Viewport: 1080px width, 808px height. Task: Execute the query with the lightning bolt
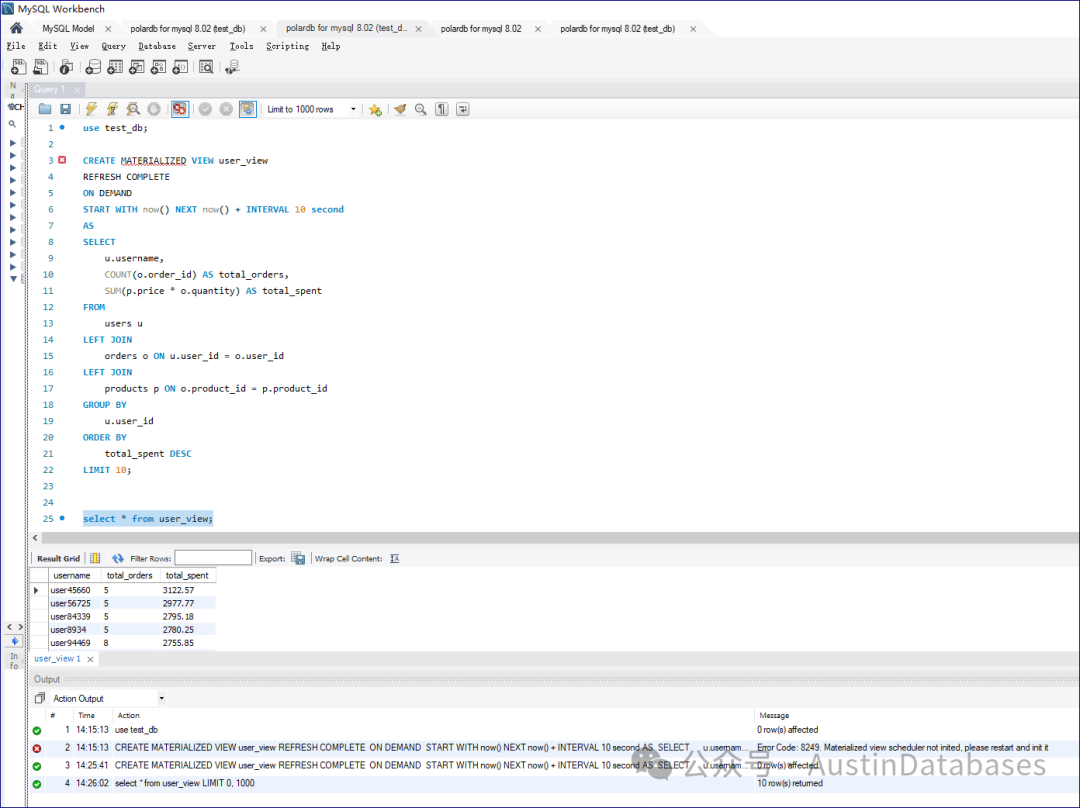[x=91, y=109]
